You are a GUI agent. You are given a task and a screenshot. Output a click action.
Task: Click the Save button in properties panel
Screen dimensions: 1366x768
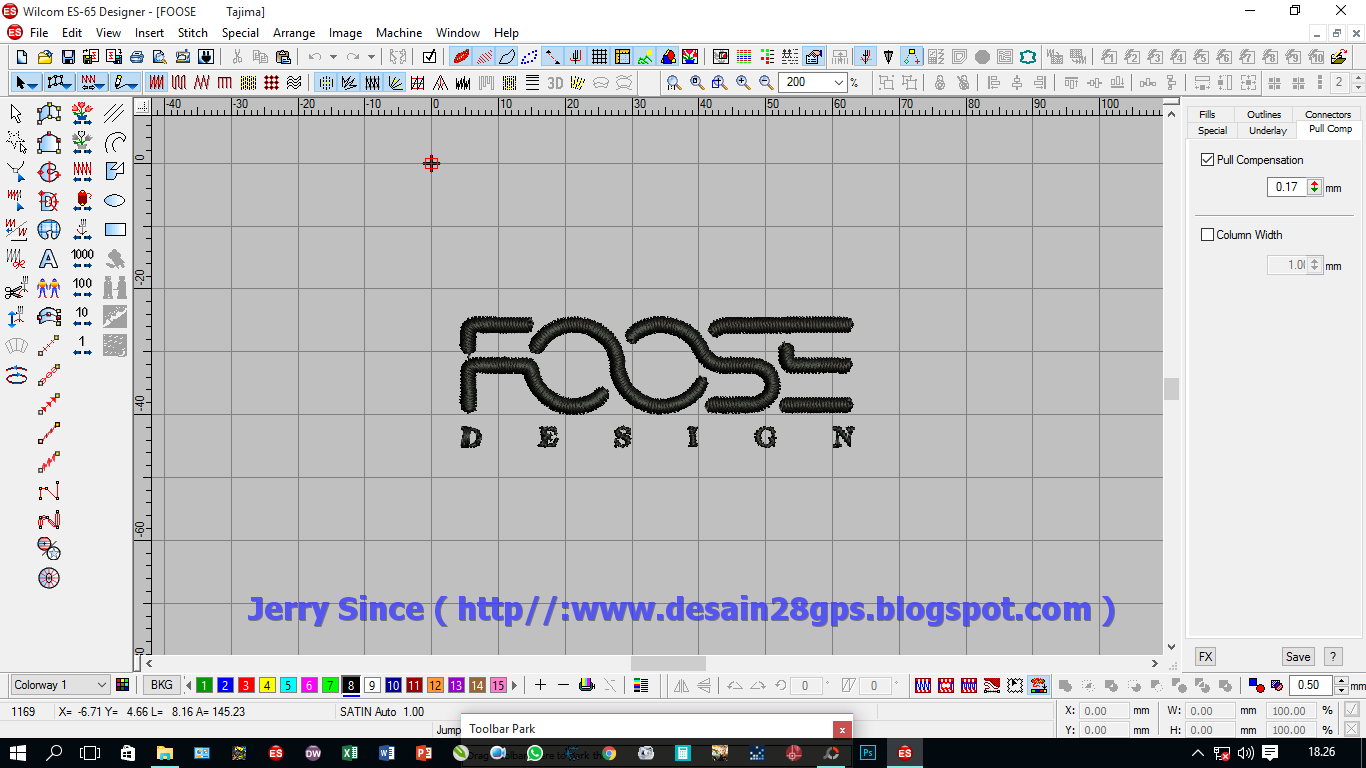click(1298, 657)
